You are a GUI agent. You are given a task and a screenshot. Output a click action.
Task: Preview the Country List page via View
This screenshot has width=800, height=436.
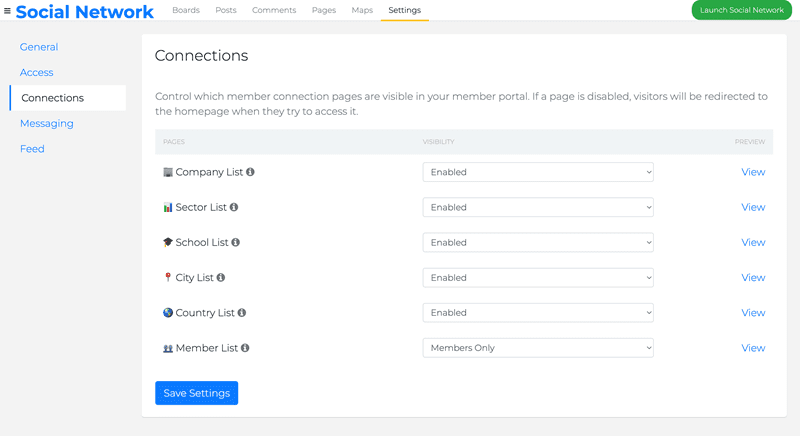pos(753,313)
